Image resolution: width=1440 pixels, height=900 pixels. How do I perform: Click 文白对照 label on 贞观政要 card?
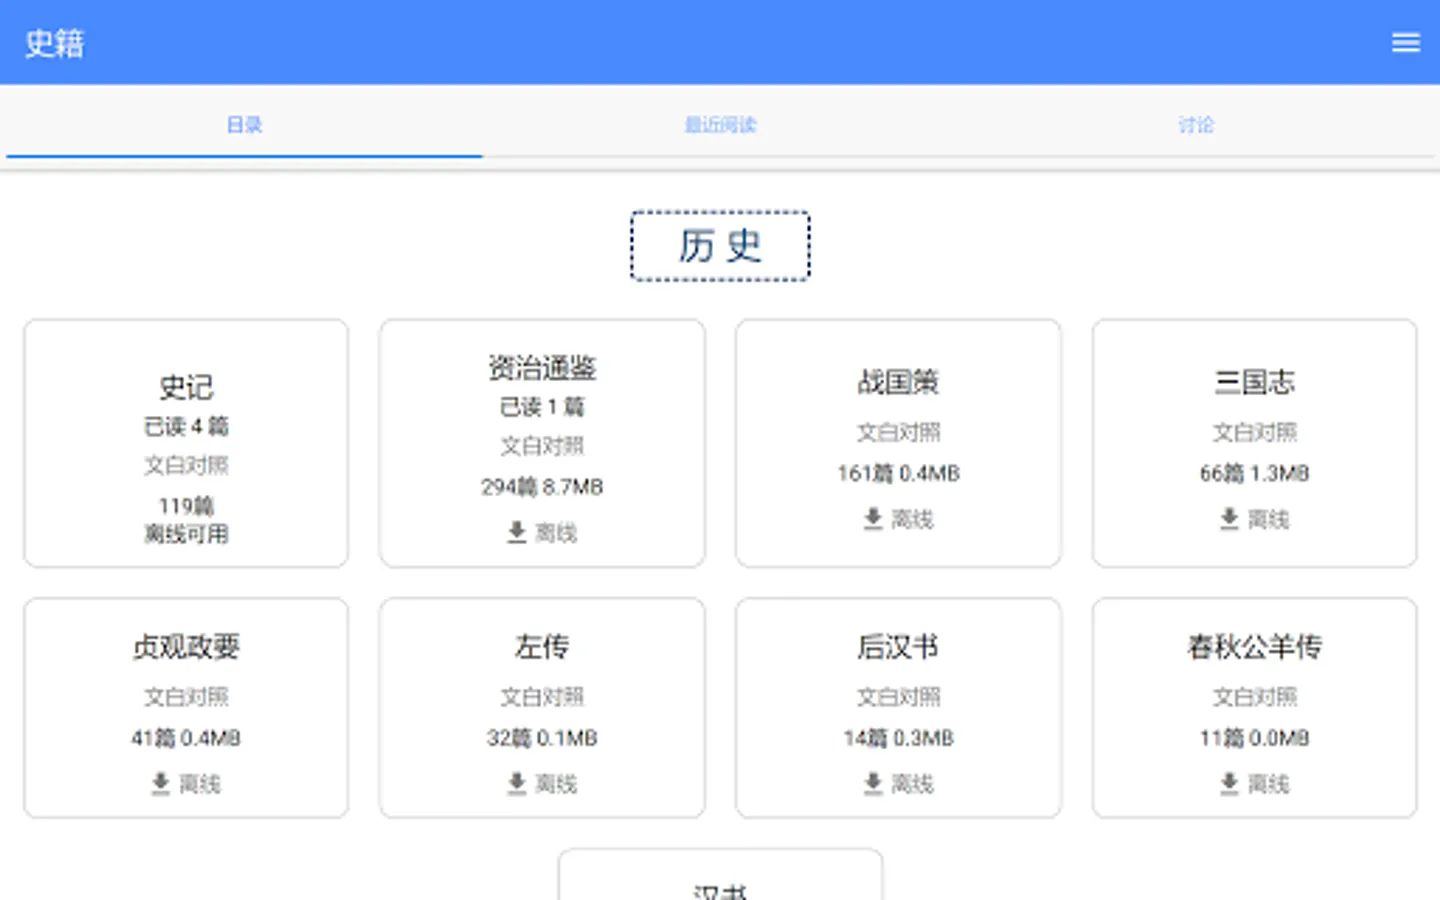click(x=186, y=696)
